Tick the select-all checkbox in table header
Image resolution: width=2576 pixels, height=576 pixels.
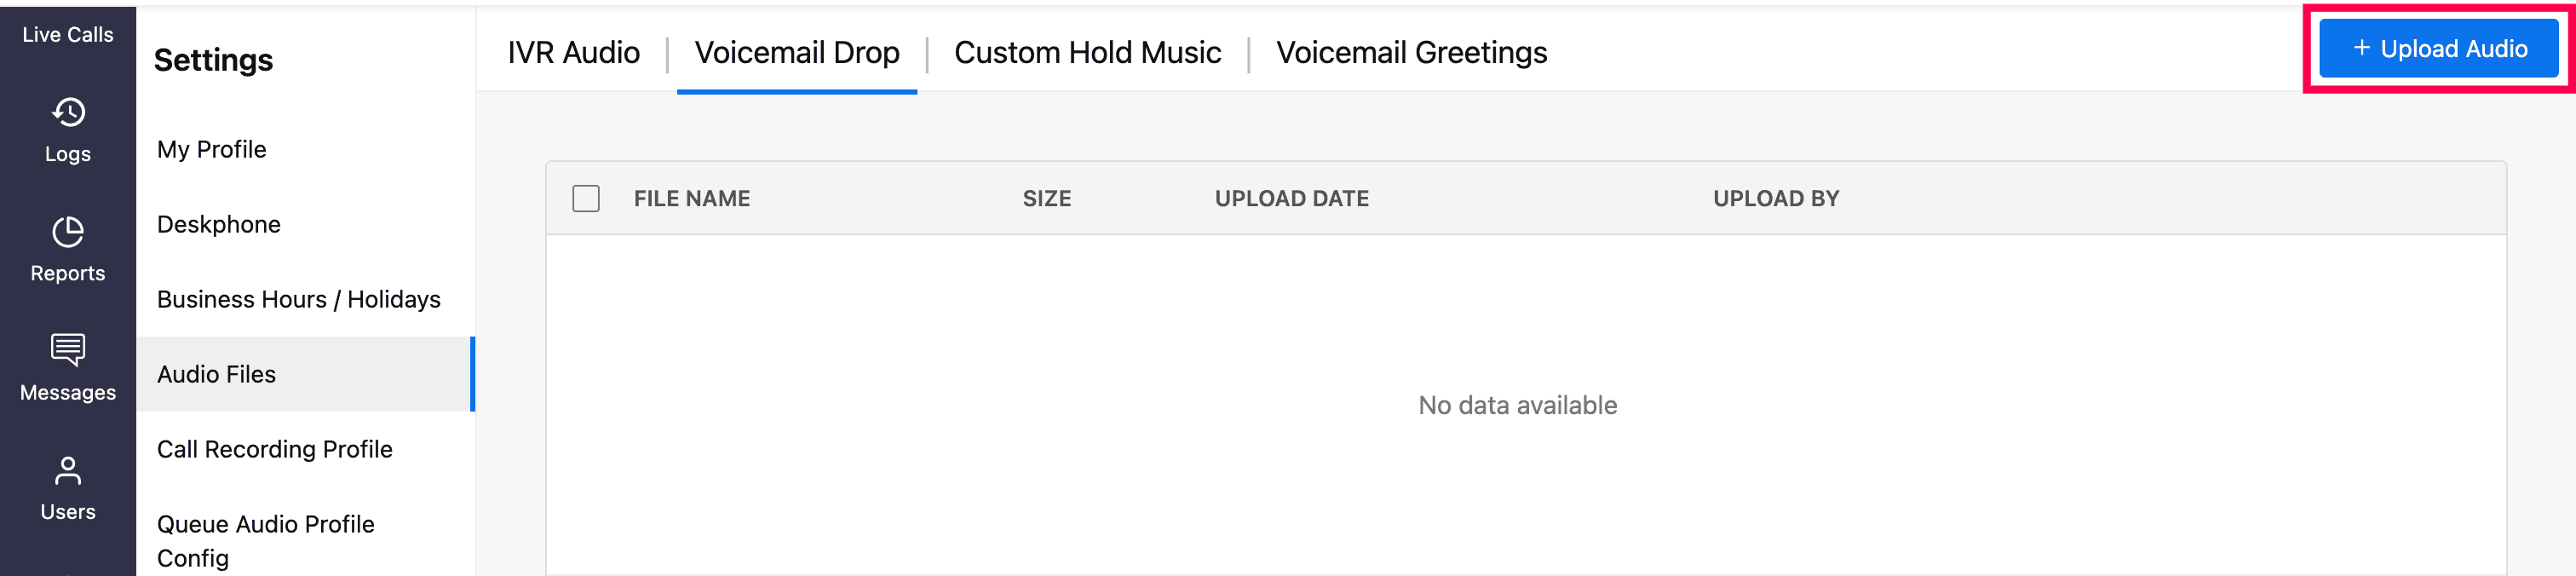[586, 198]
